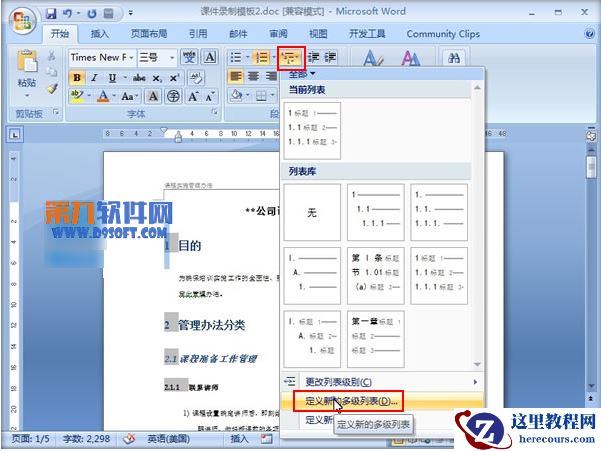
Task: Click the multilevel list button
Action: tap(291, 58)
